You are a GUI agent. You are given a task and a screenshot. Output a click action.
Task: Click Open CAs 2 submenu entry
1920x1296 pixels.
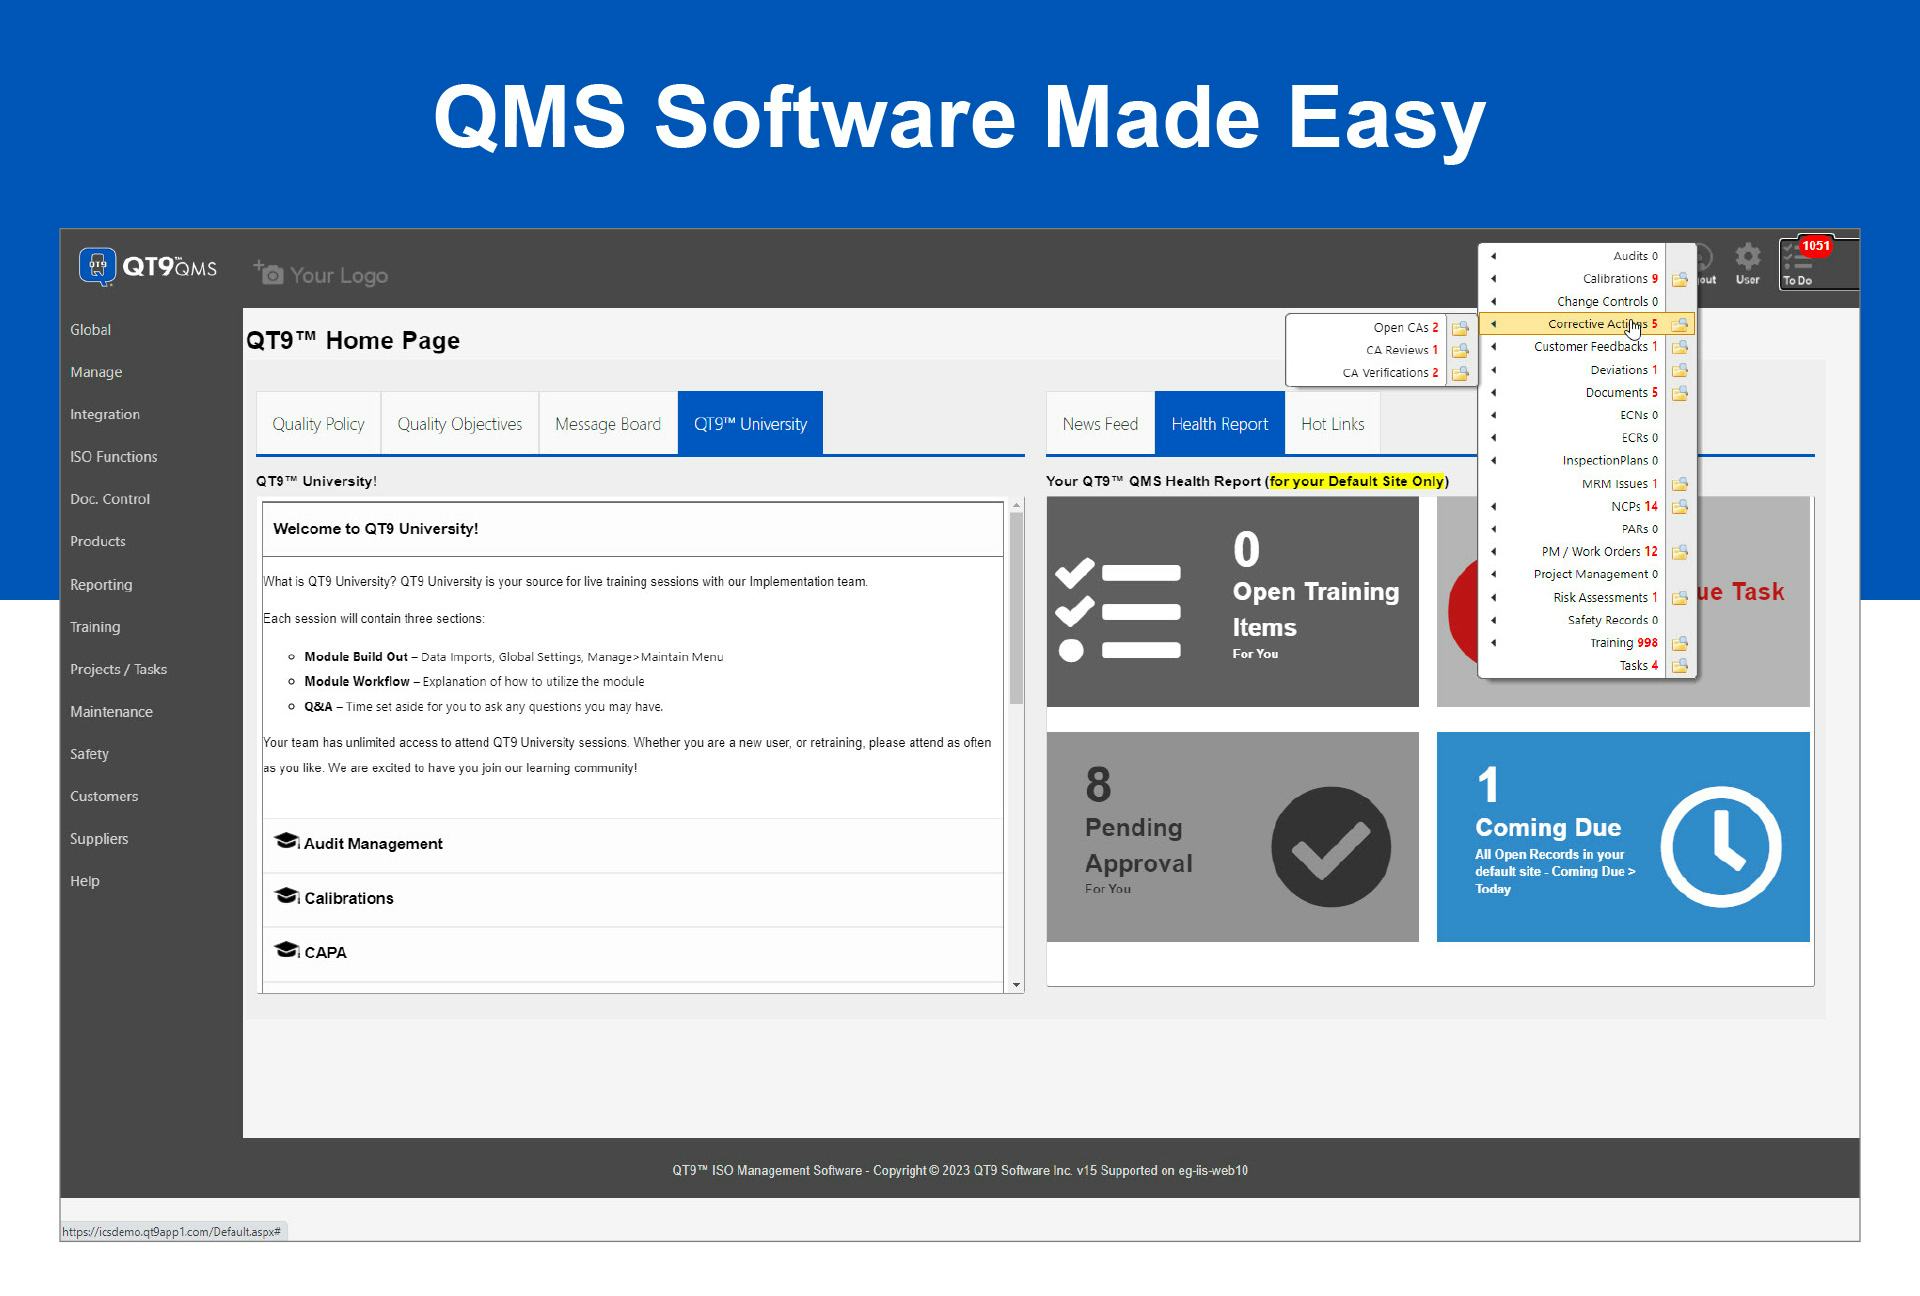click(x=1405, y=328)
